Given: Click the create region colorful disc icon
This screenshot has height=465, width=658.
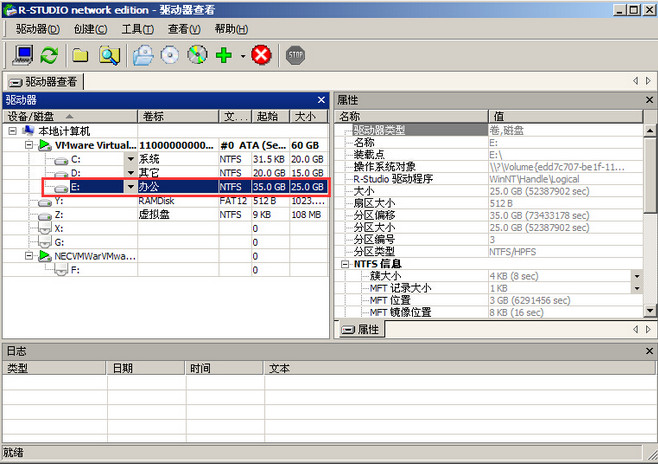Looking at the screenshot, I should pos(197,55).
